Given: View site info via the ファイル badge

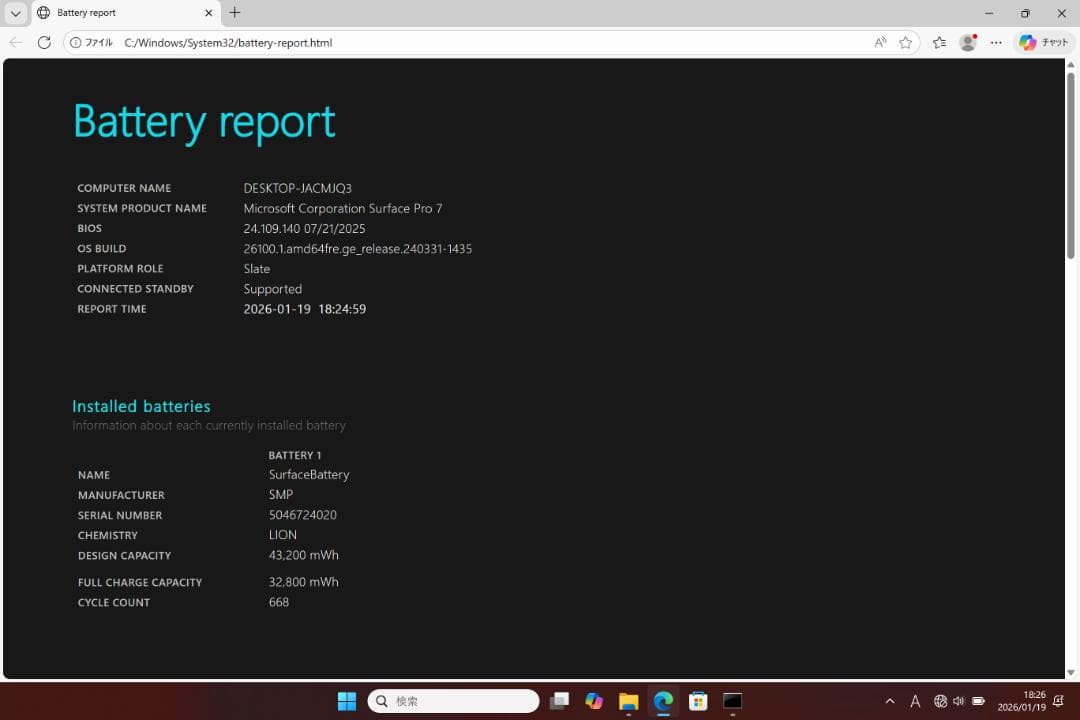Looking at the screenshot, I should (x=95, y=43).
